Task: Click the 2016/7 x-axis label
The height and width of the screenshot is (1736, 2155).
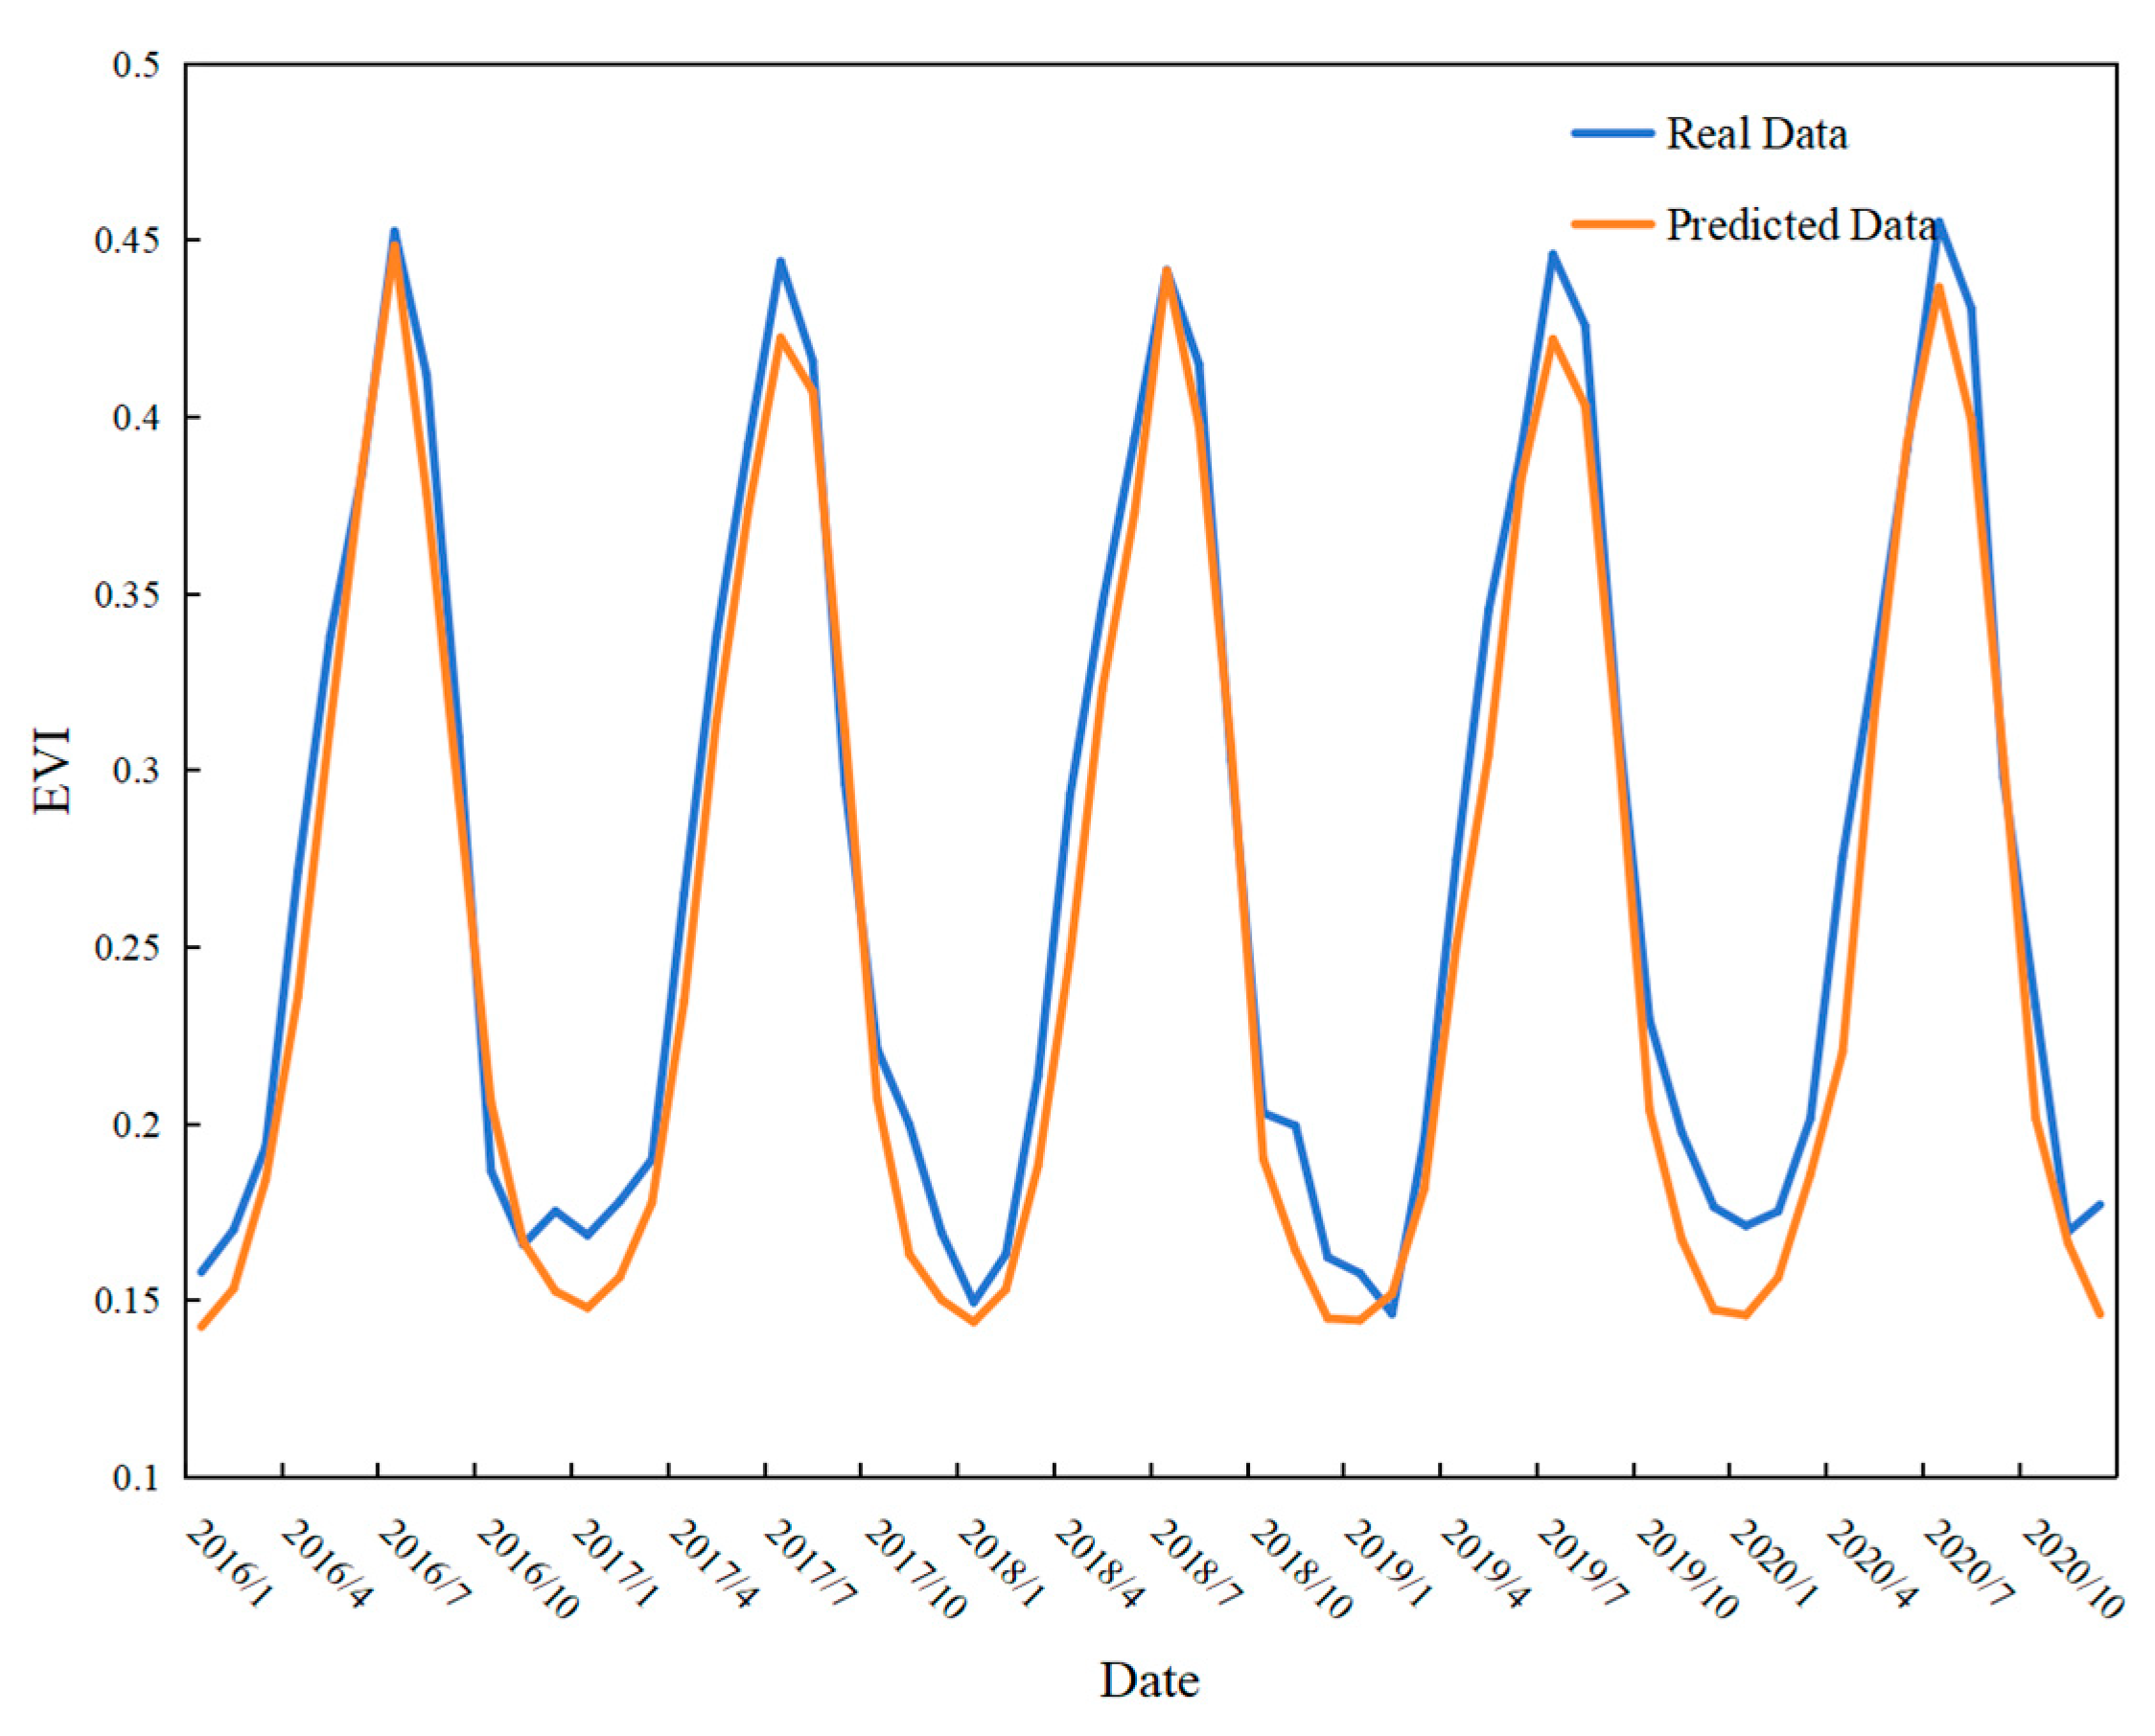Action: coord(423,1565)
